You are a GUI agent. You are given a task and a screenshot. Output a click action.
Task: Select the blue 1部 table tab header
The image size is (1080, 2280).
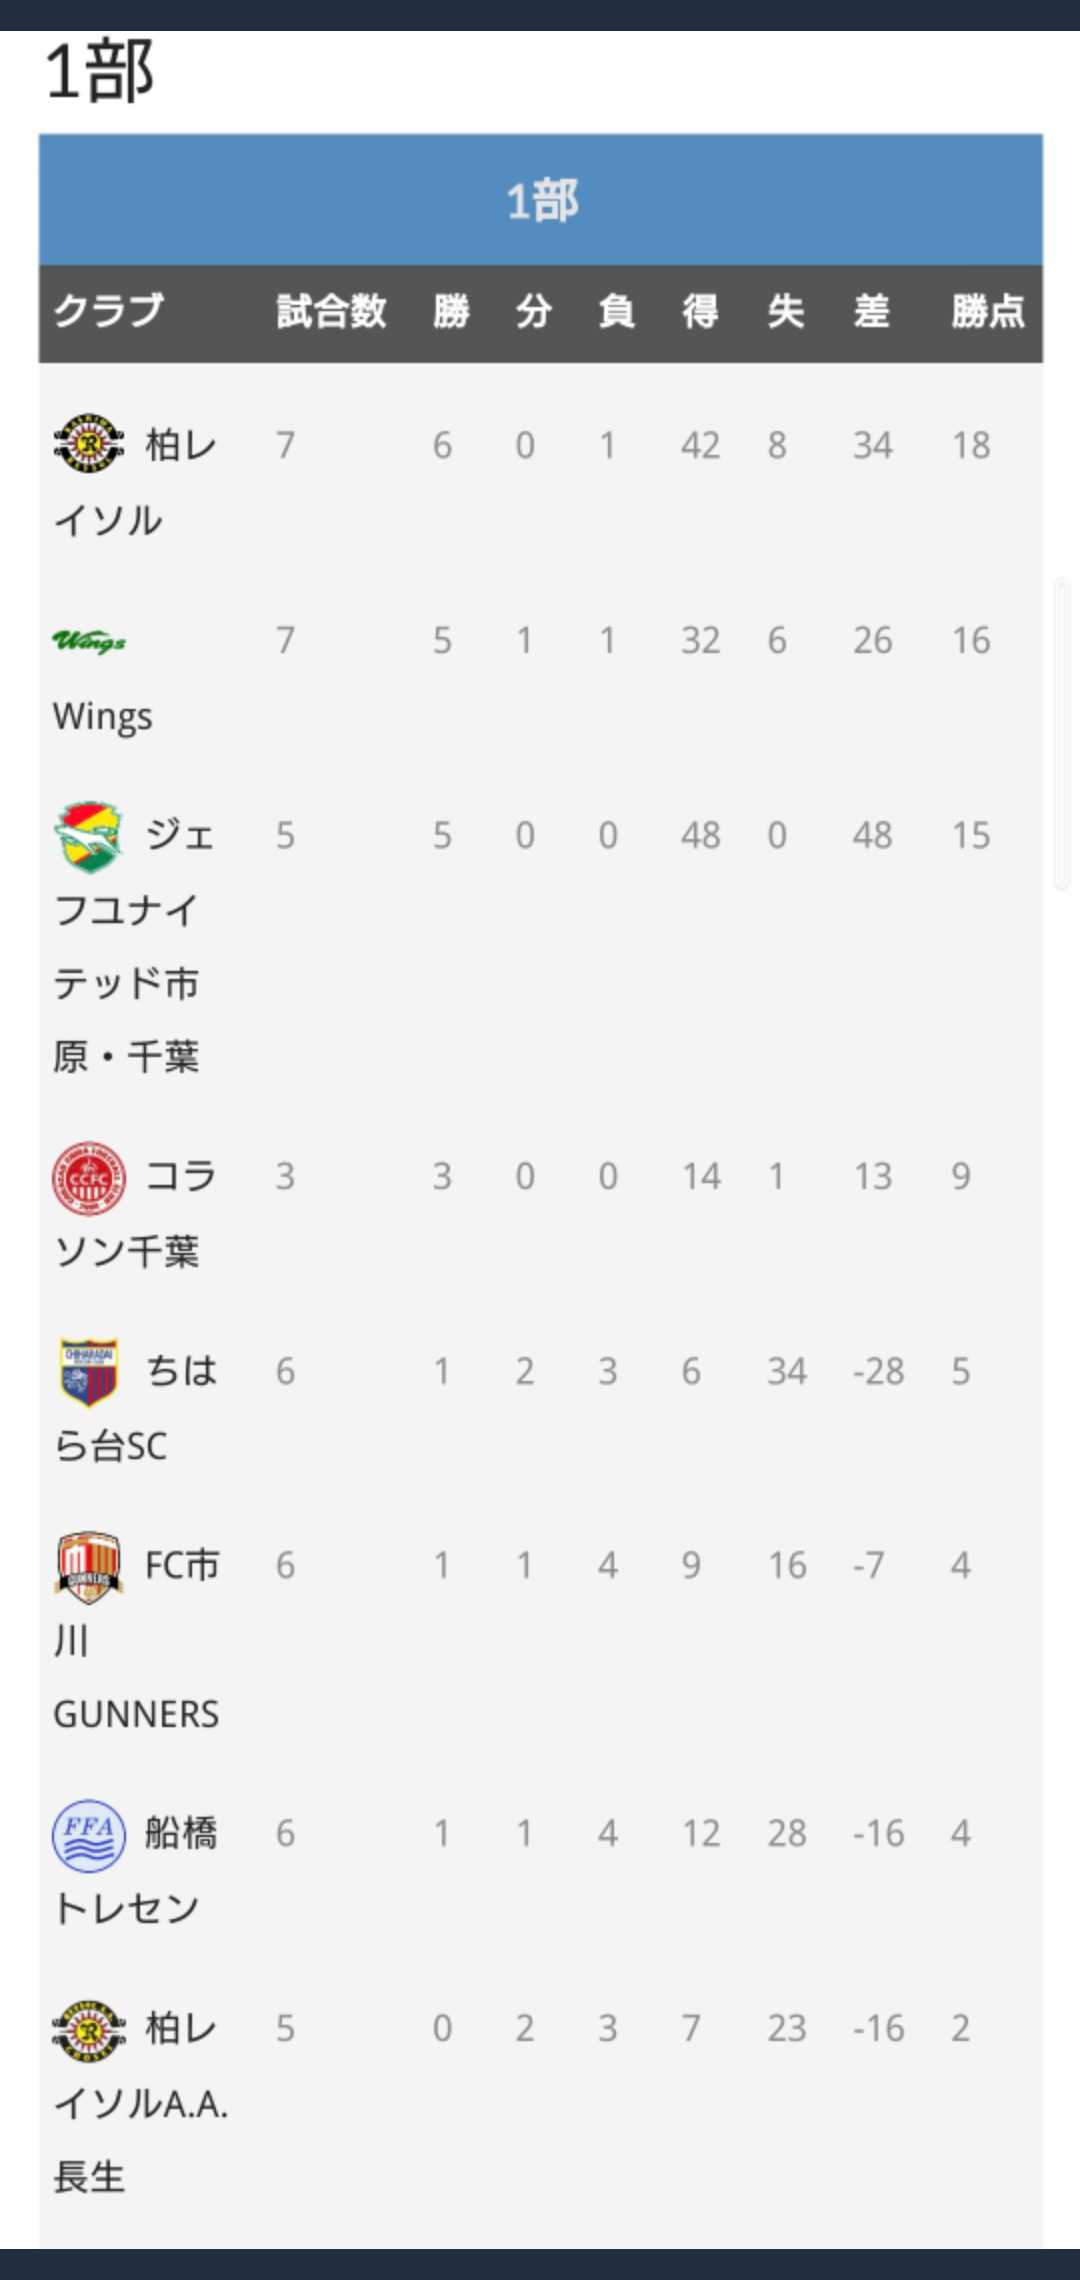[x=541, y=200]
